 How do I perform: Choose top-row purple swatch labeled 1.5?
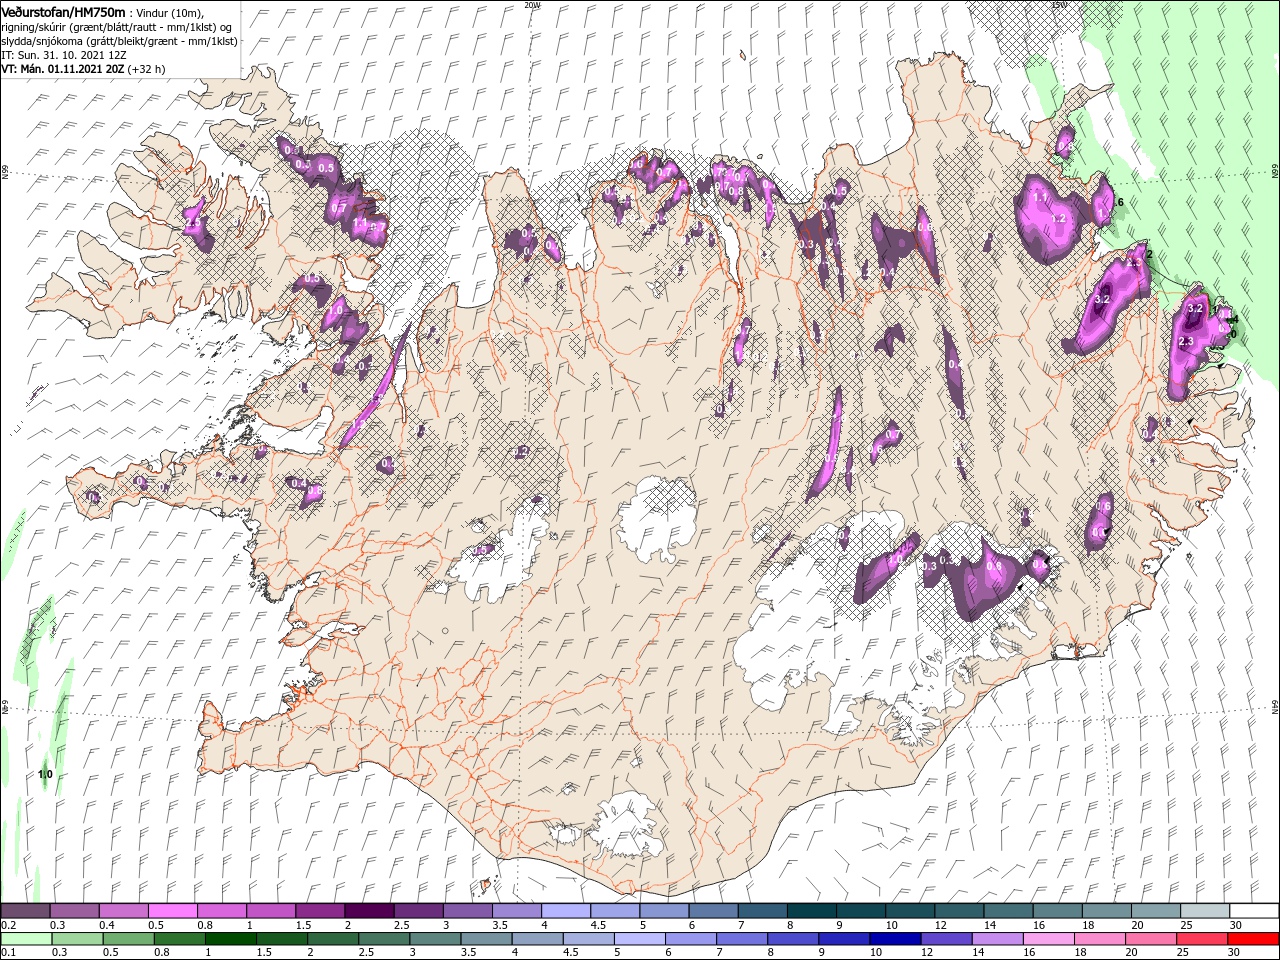pos(320,911)
